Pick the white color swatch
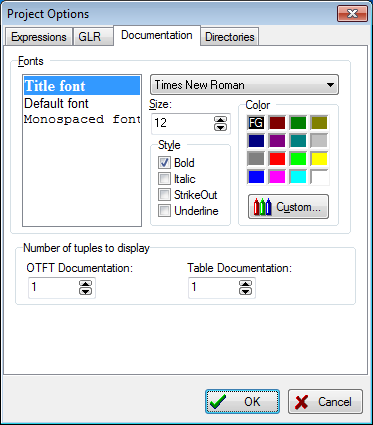 point(319,177)
